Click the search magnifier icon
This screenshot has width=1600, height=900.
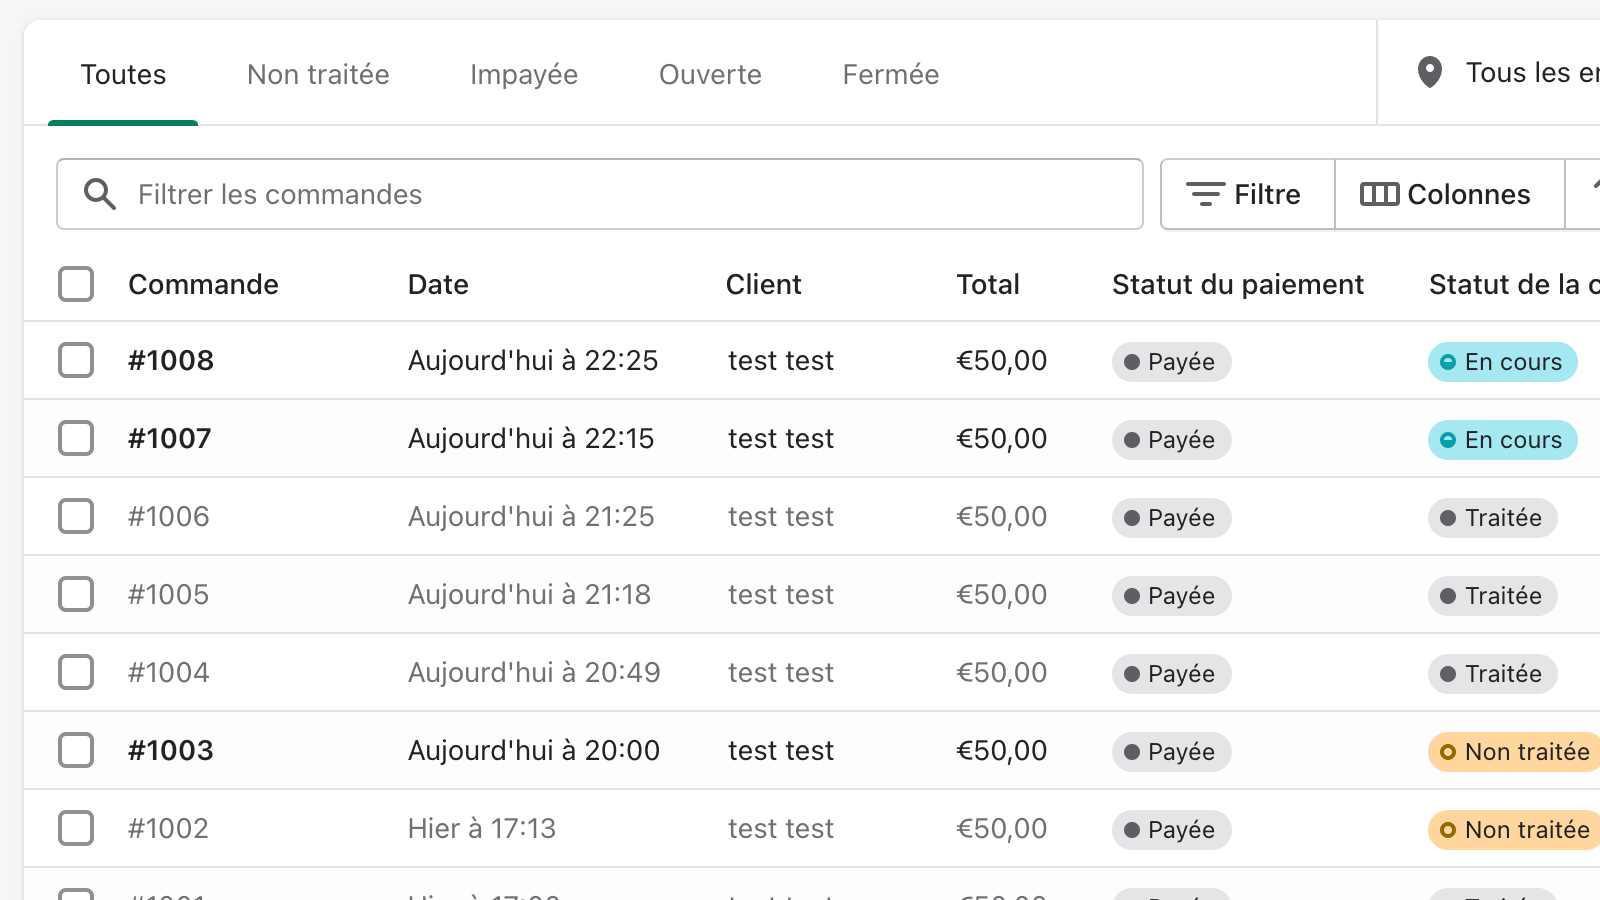coord(100,194)
